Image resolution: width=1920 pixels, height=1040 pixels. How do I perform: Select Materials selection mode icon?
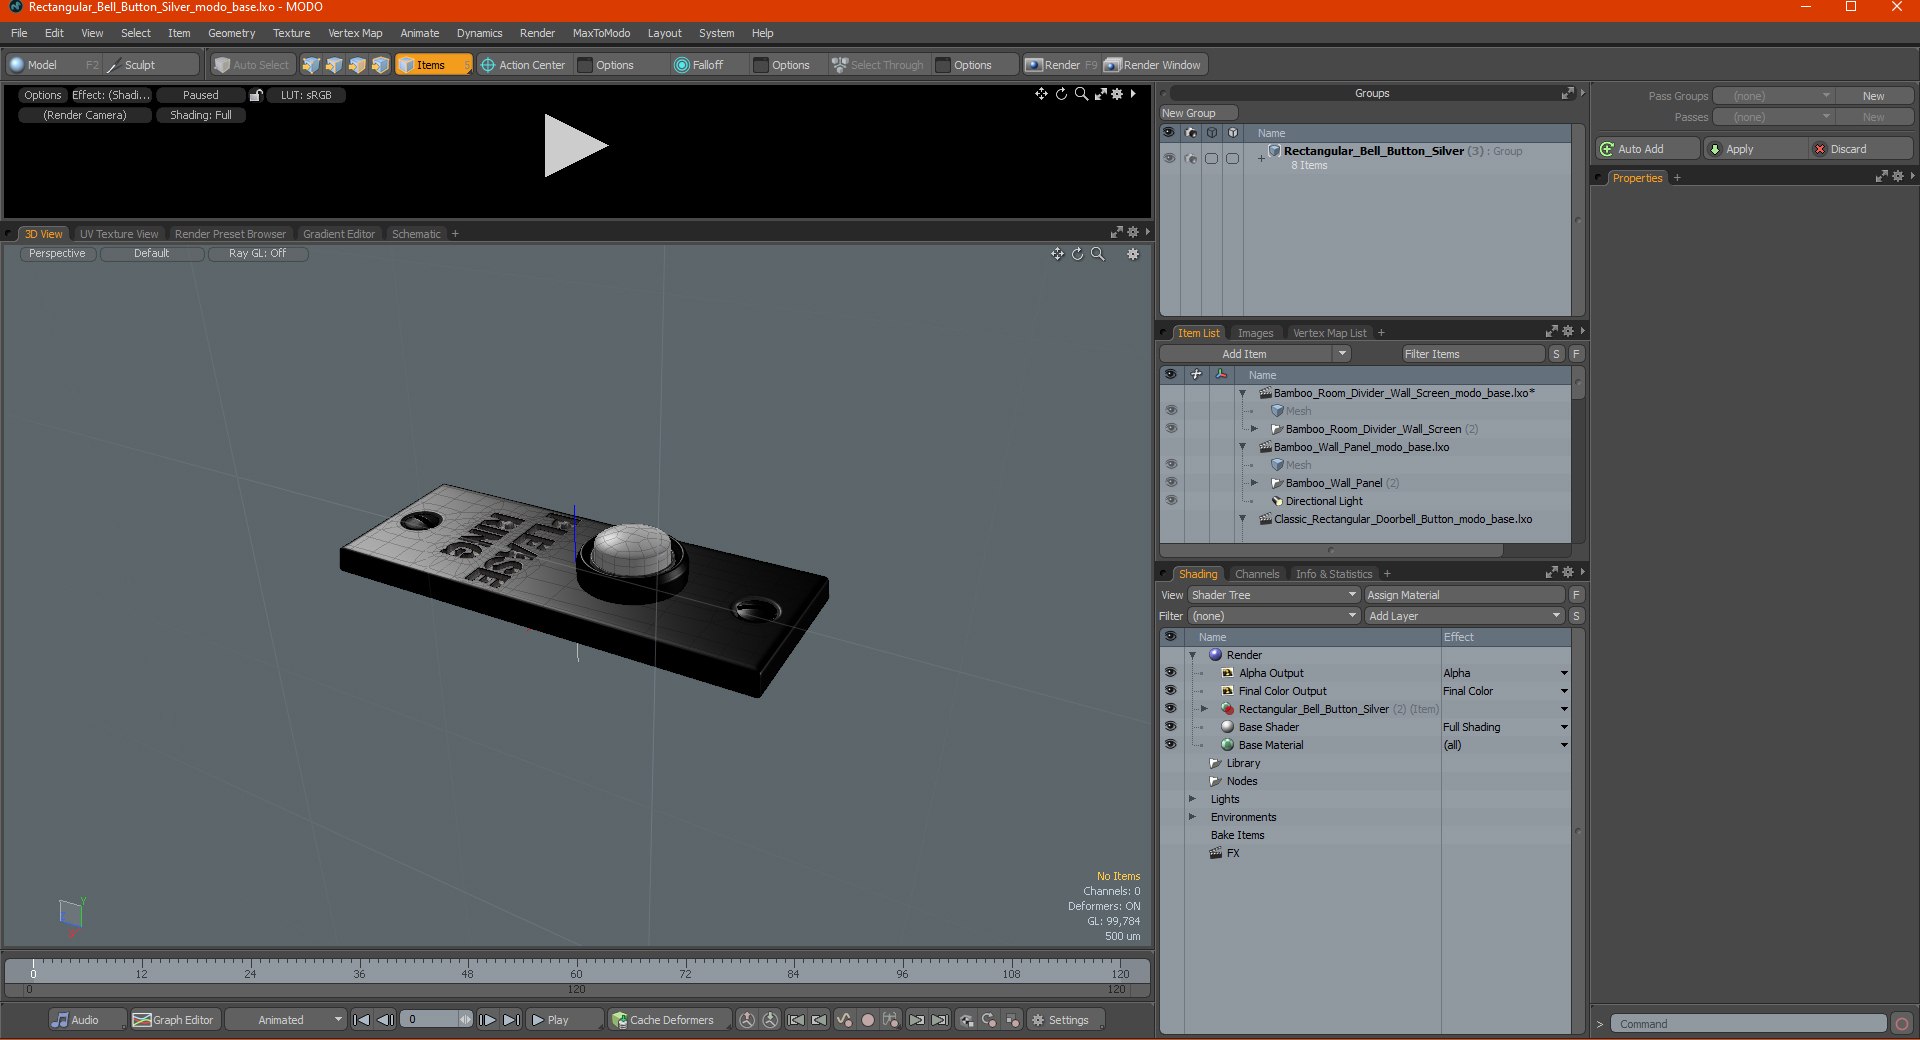[x=380, y=65]
